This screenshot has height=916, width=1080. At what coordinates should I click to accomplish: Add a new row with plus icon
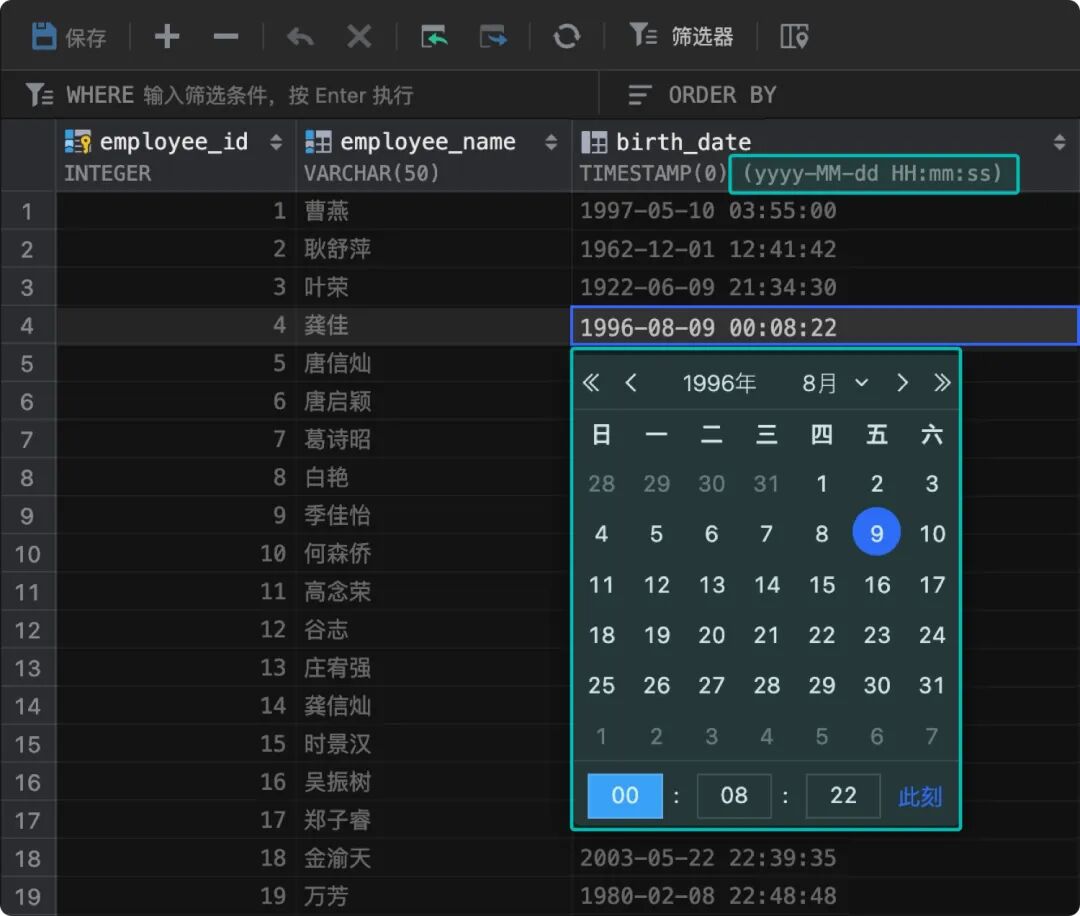167,37
